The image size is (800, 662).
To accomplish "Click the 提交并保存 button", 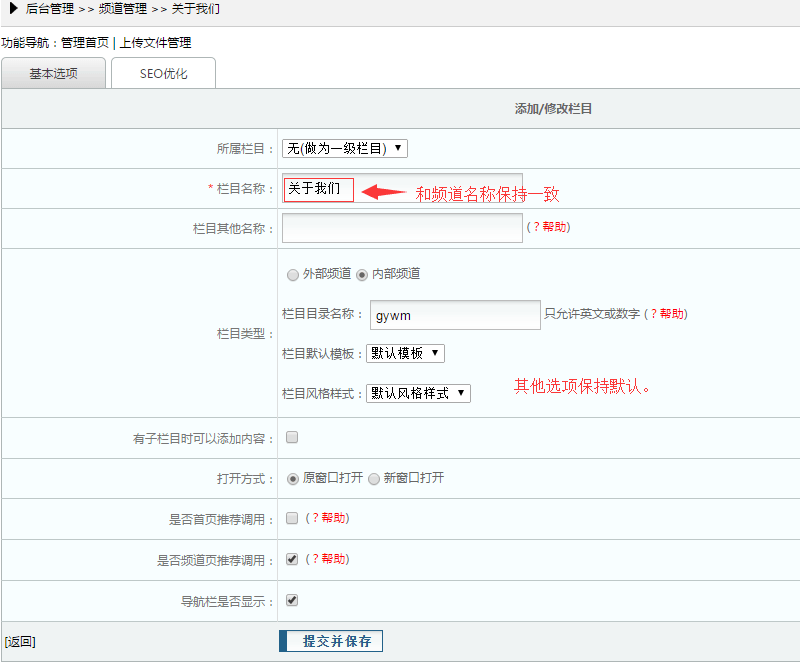I will [x=331, y=641].
